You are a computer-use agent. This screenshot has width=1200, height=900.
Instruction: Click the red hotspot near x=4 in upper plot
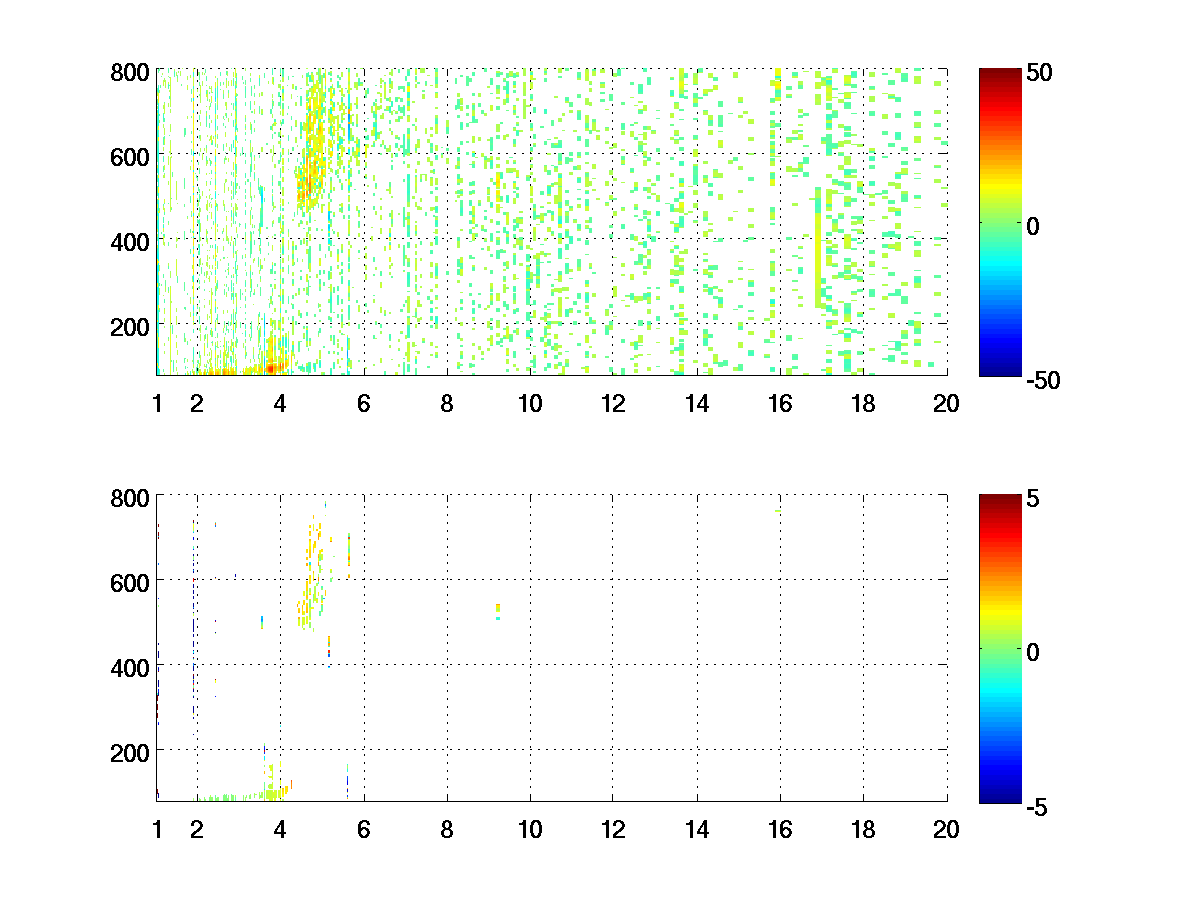[x=271, y=368]
